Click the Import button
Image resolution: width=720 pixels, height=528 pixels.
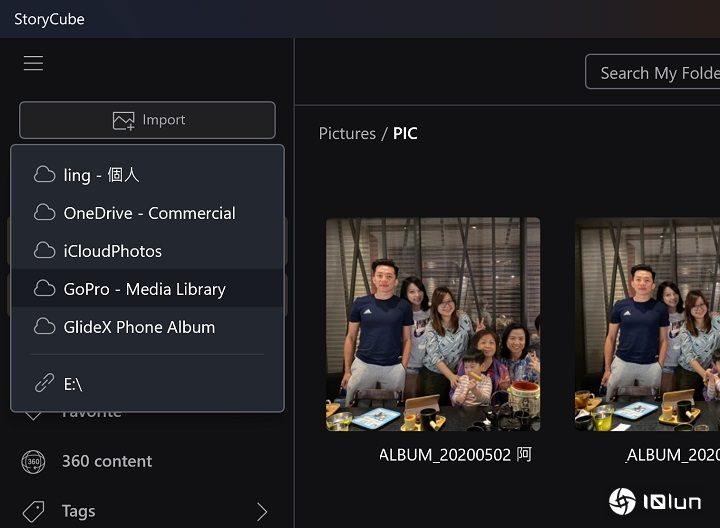coord(147,120)
